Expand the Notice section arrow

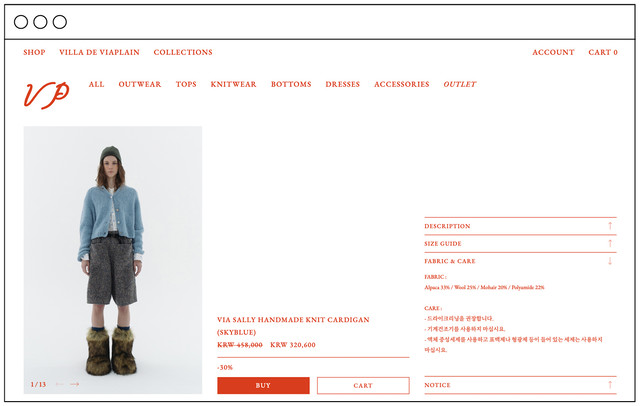tap(610, 385)
